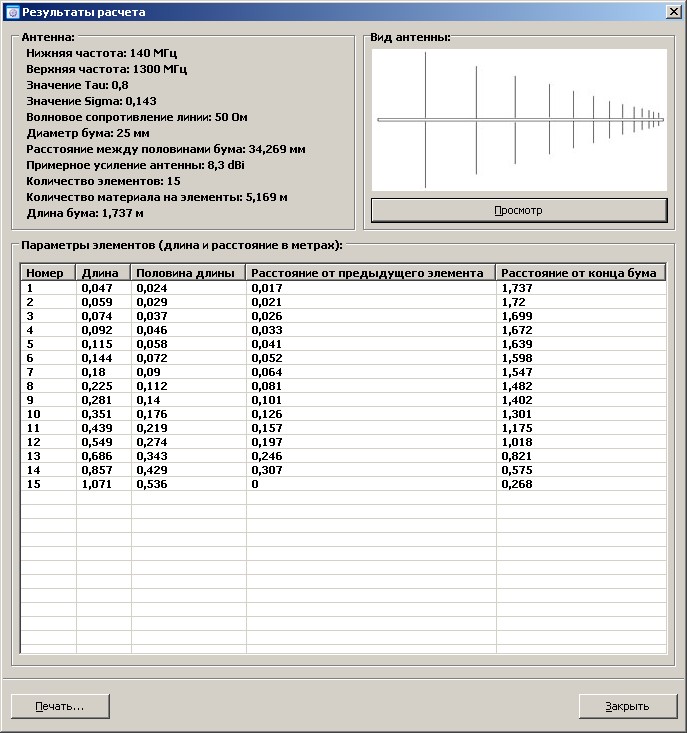The height and width of the screenshot is (733, 687).
Task: Click the Верхняя частота: 1300 МГц line
Action: pos(107,69)
